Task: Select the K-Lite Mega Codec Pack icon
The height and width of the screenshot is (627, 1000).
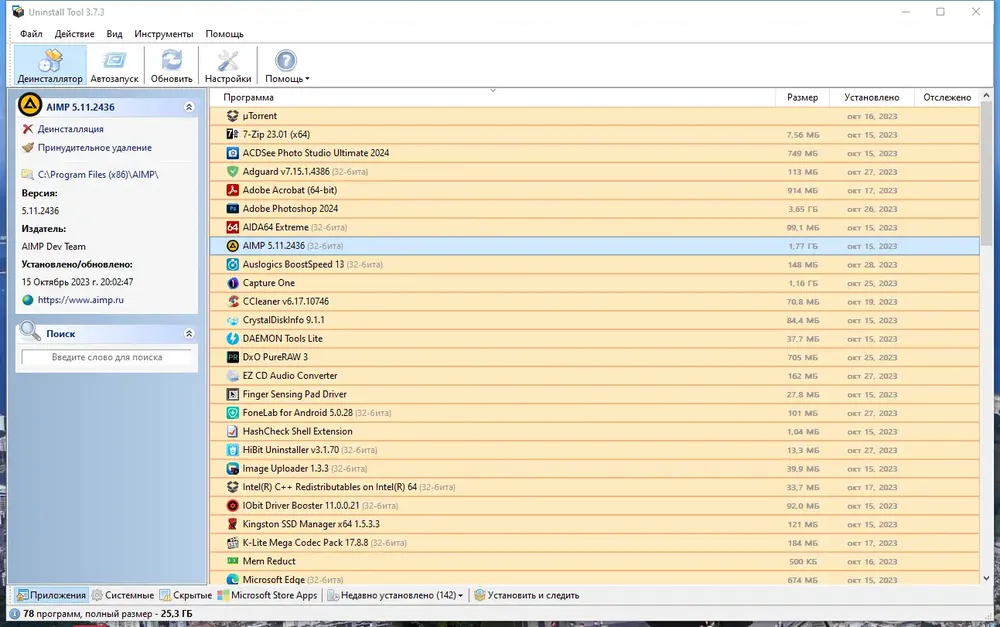Action: pos(233,543)
